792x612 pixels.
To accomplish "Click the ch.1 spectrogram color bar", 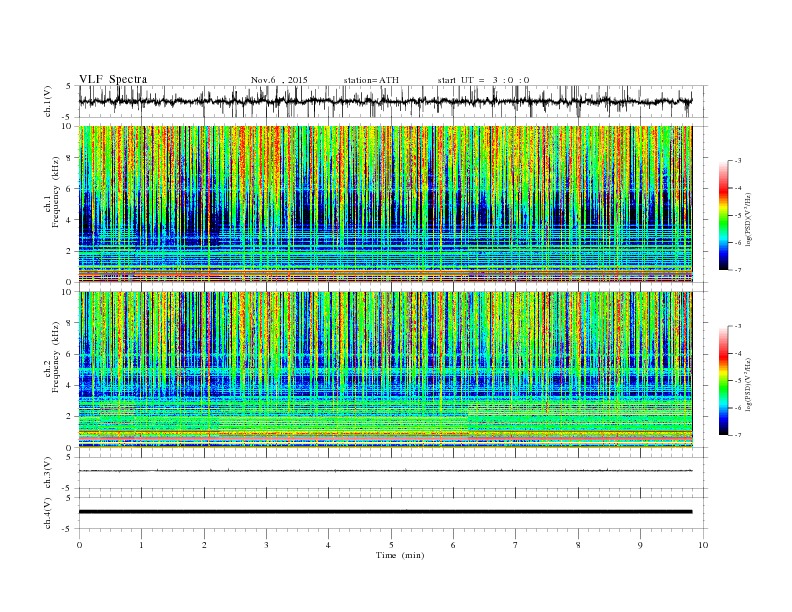I will 724,215.
